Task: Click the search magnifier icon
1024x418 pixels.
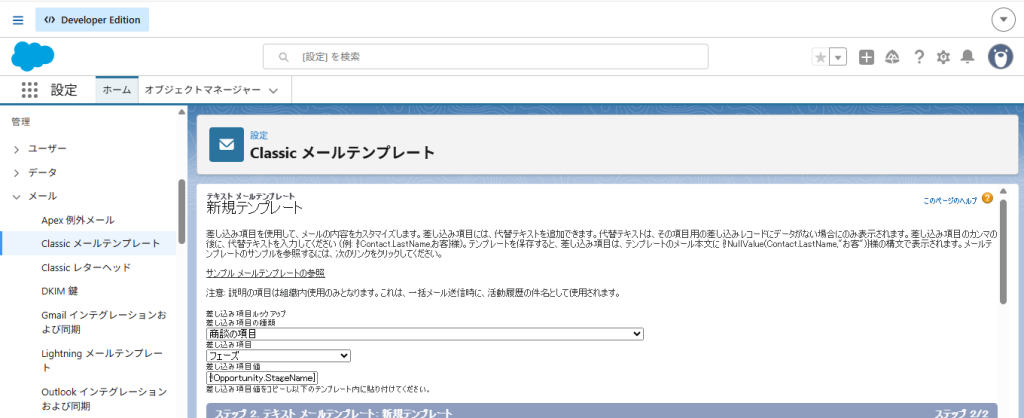Action: coord(283,57)
